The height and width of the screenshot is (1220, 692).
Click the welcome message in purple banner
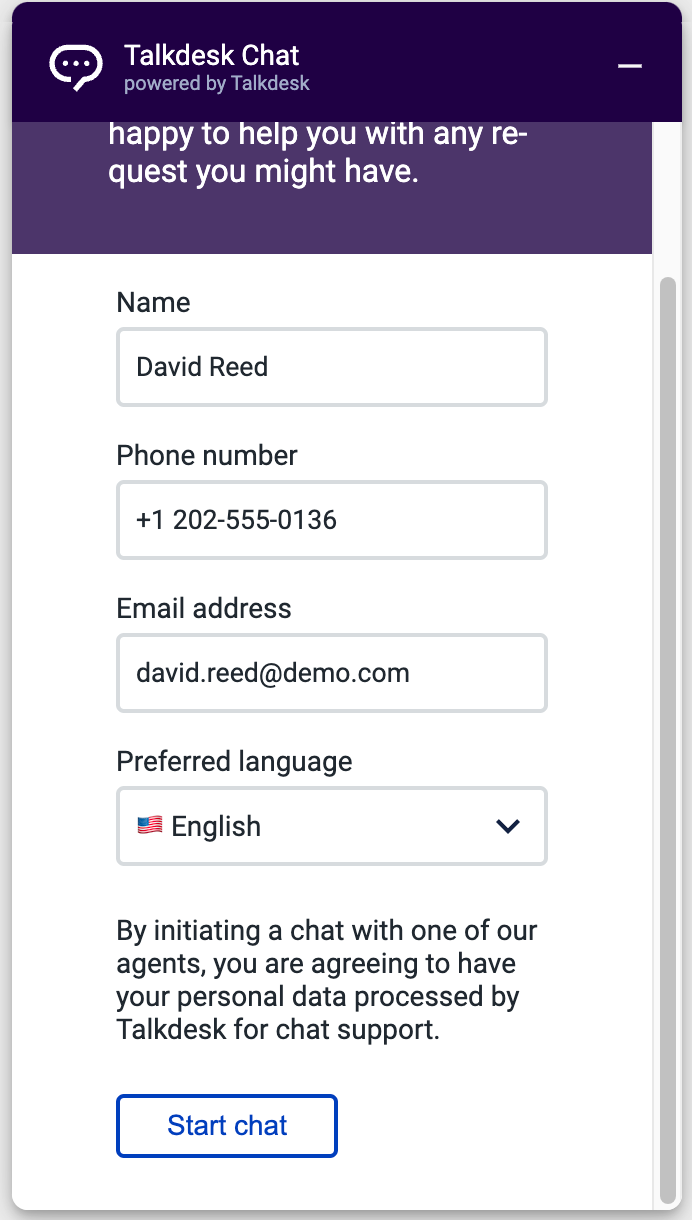click(x=319, y=153)
